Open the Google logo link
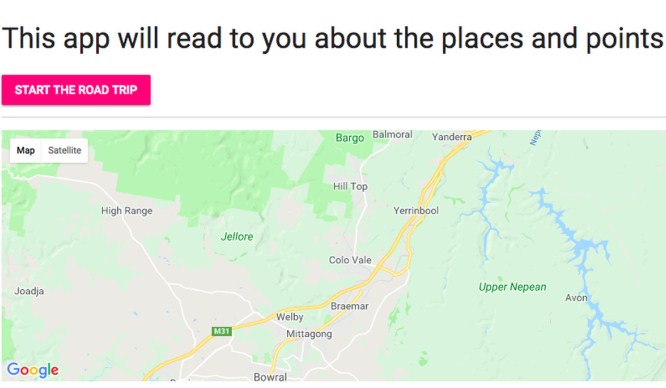Screen dimensions: 666x388 pyautogui.click(x=33, y=370)
